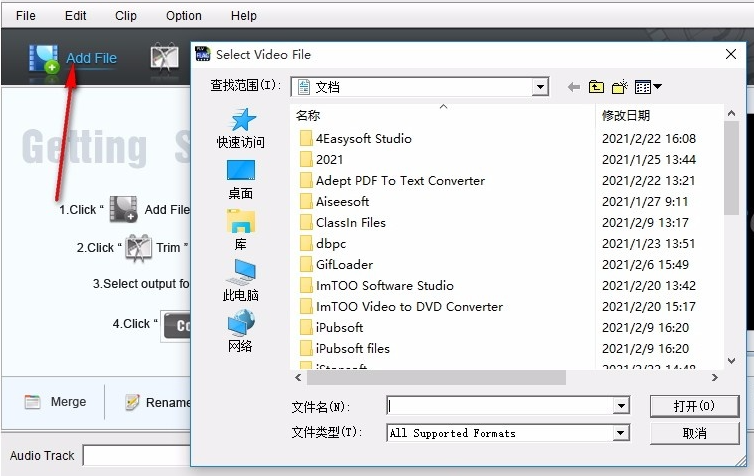
Task: Select the ClassIn Files folder icon
Action: (x=306, y=222)
